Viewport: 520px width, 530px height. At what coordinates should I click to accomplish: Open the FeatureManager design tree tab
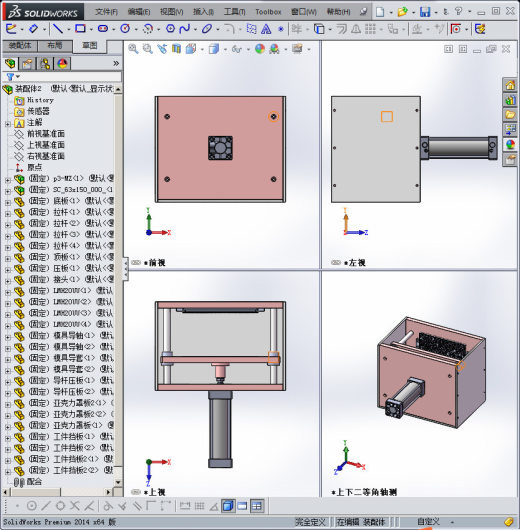pyautogui.click(x=10, y=64)
